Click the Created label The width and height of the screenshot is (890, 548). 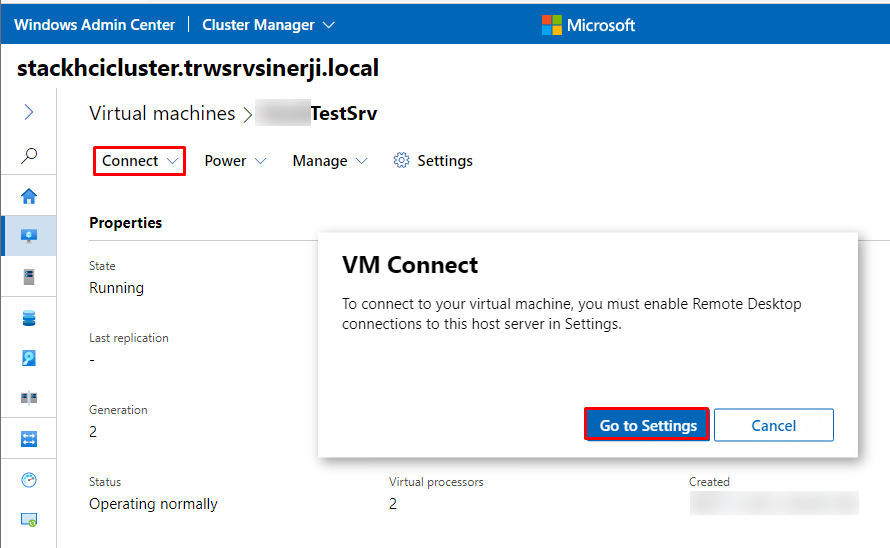(x=709, y=482)
